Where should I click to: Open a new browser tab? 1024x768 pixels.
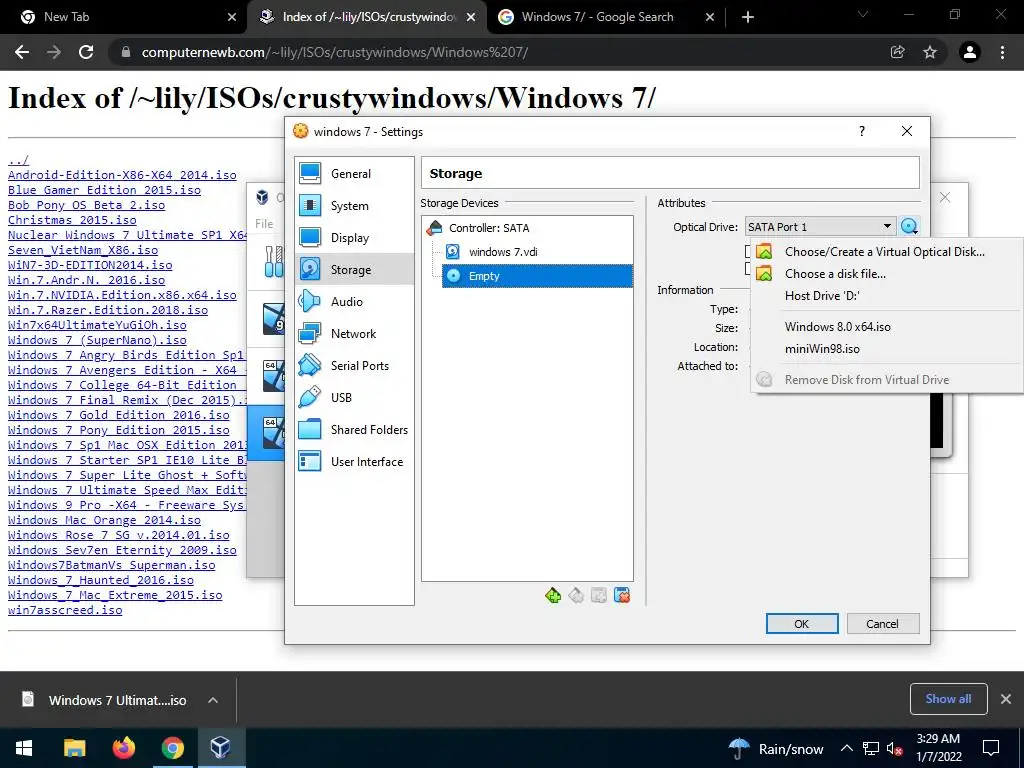[x=748, y=17]
